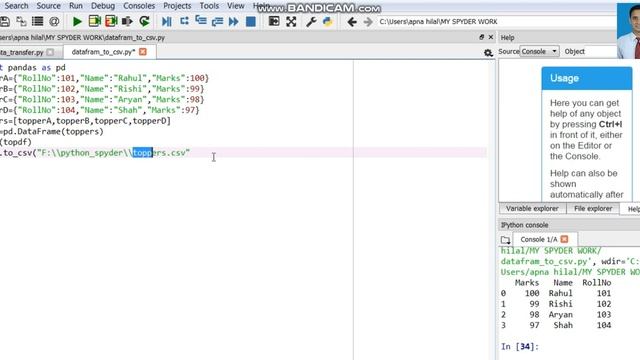
Task: Run until function returns icon
Action: point(217,22)
